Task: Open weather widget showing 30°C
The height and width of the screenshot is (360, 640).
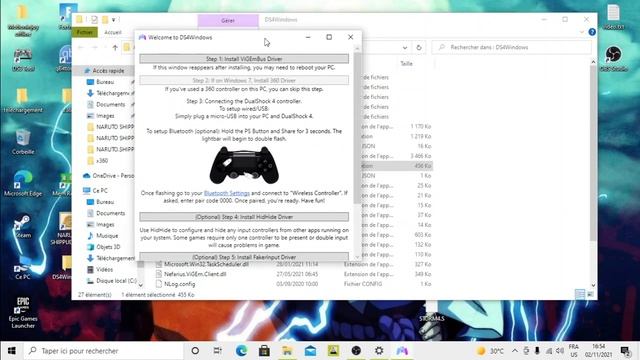Action: point(490,351)
